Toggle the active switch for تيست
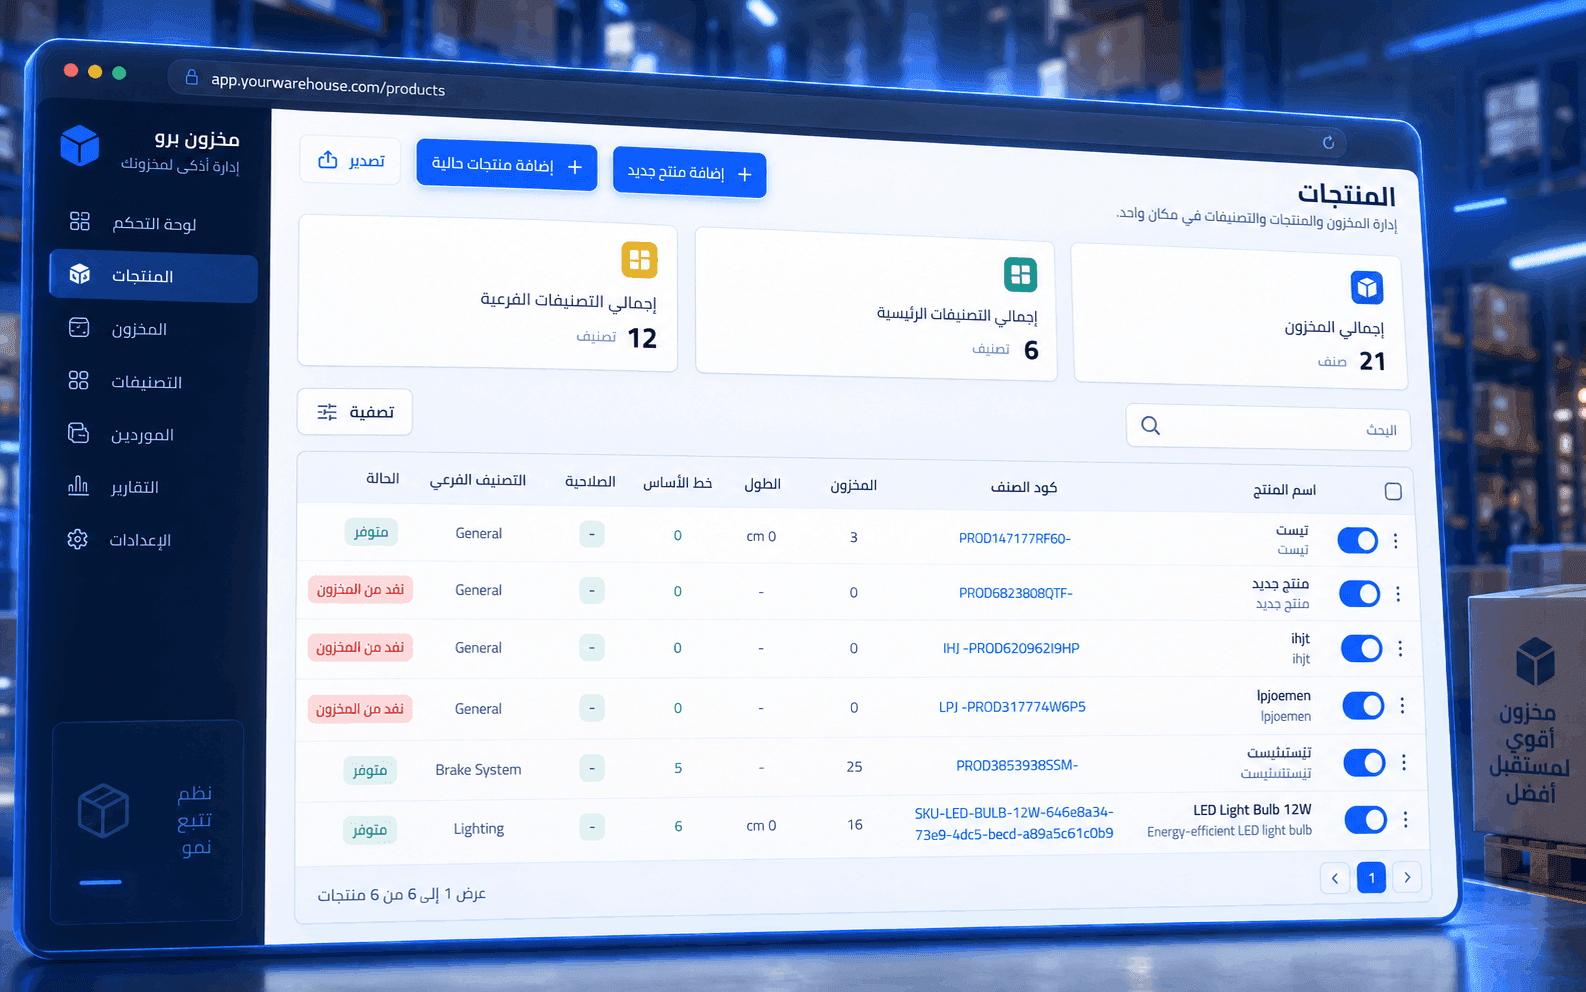This screenshot has width=1586, height=992. pyautogui.click(x=1358, y=541)
